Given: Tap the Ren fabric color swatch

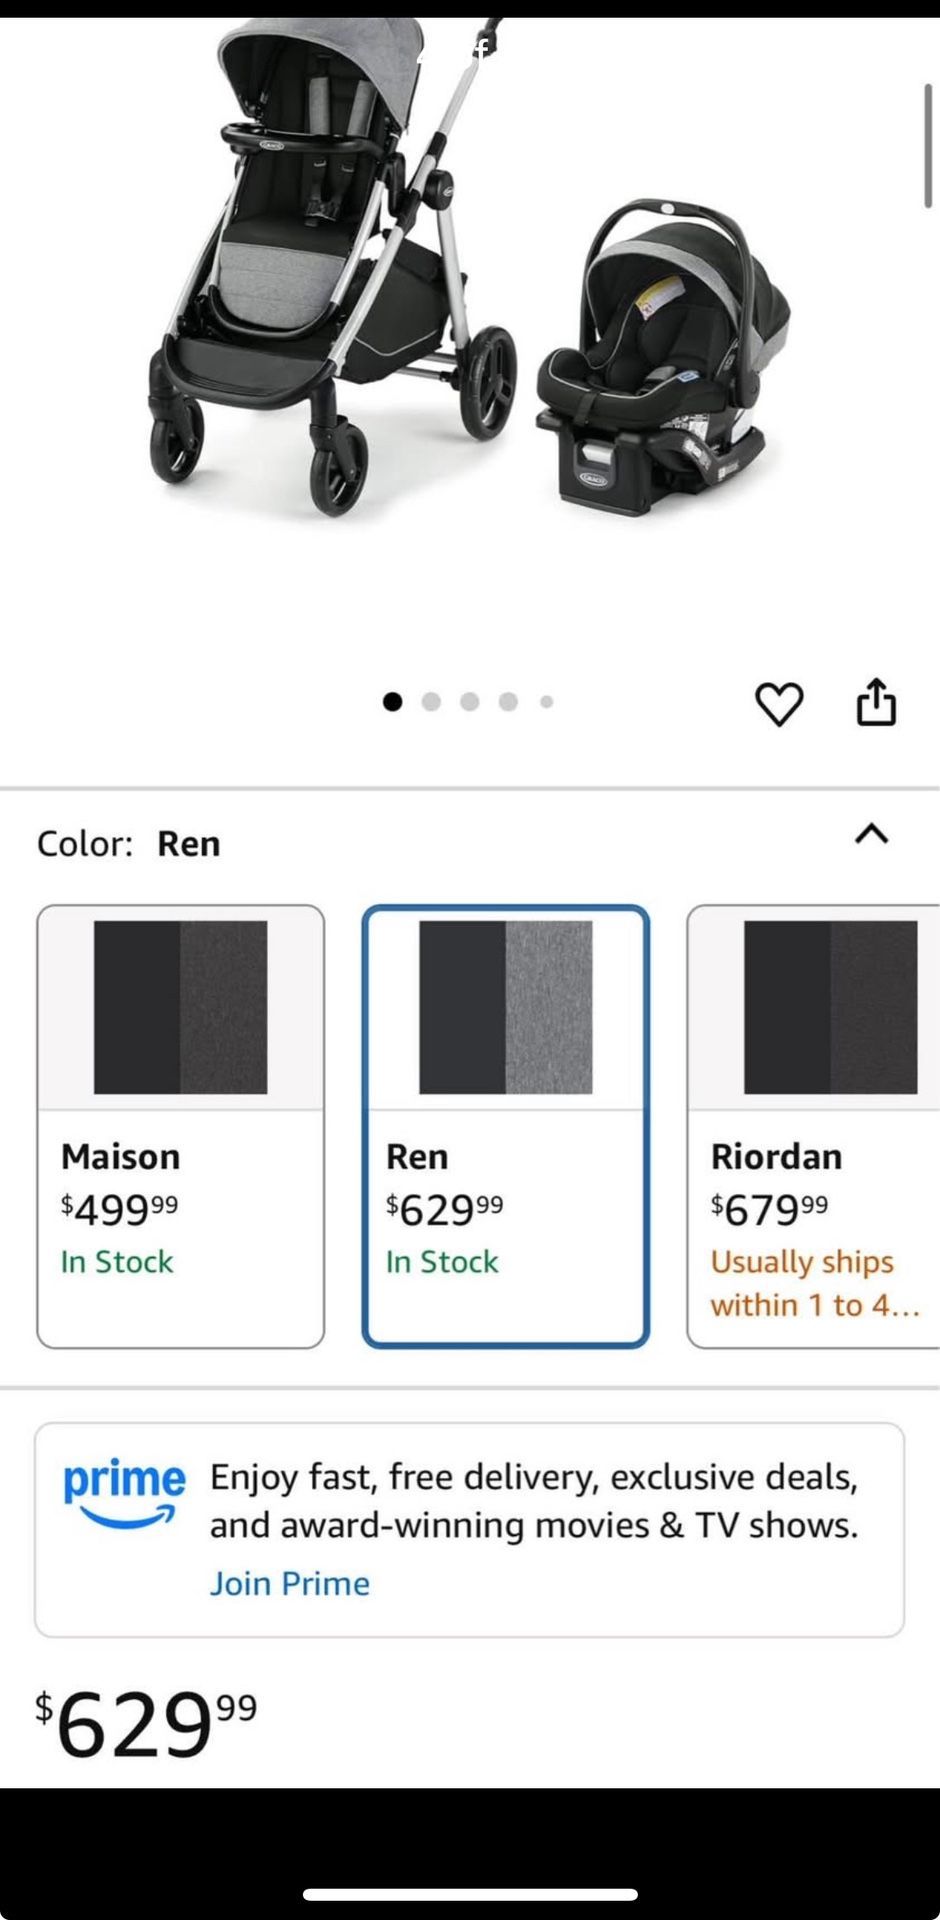Looking at the screenshot, I should coord(506,1007).
